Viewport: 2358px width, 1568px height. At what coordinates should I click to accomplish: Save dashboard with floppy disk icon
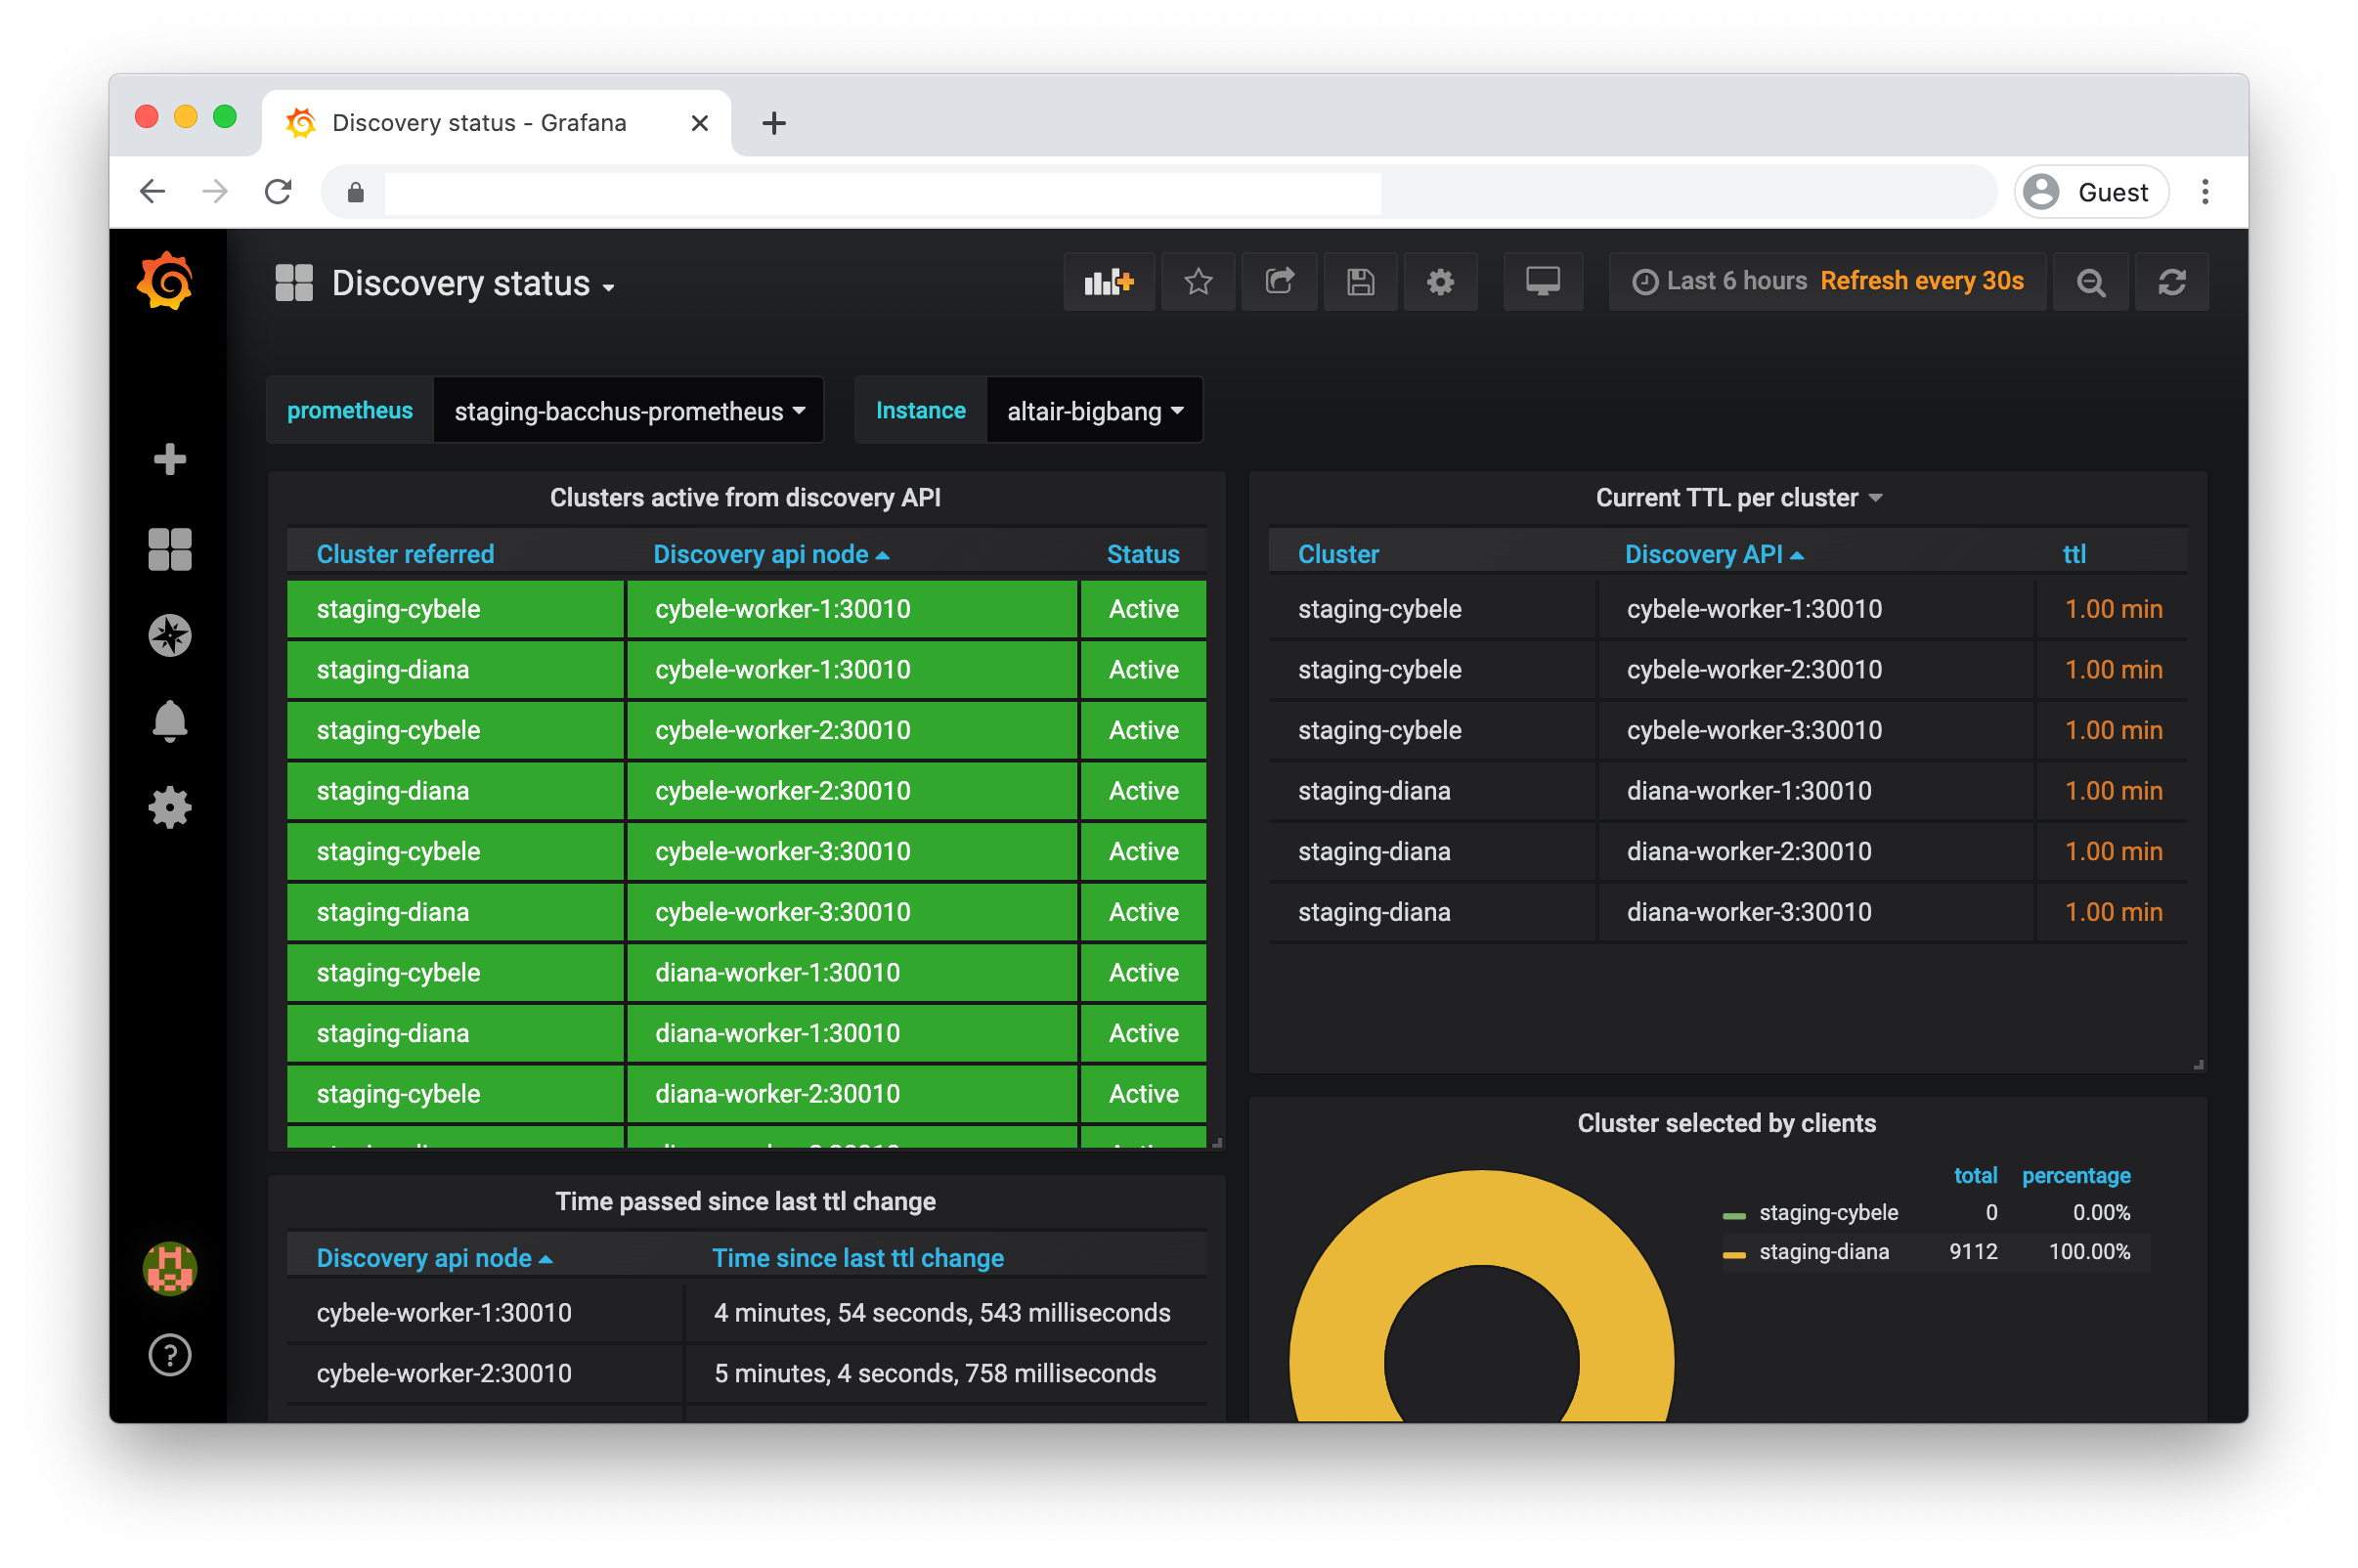click(x=1360, y=282)
